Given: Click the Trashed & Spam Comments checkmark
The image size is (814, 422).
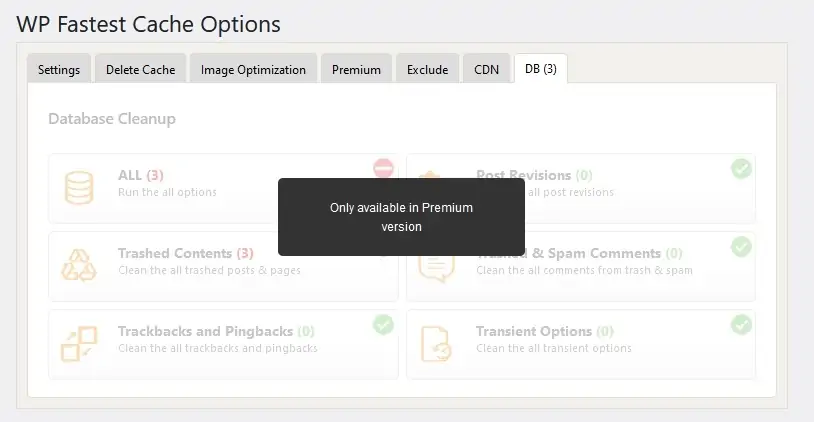Looking at the screenshot, I should (x=741, y=246).
